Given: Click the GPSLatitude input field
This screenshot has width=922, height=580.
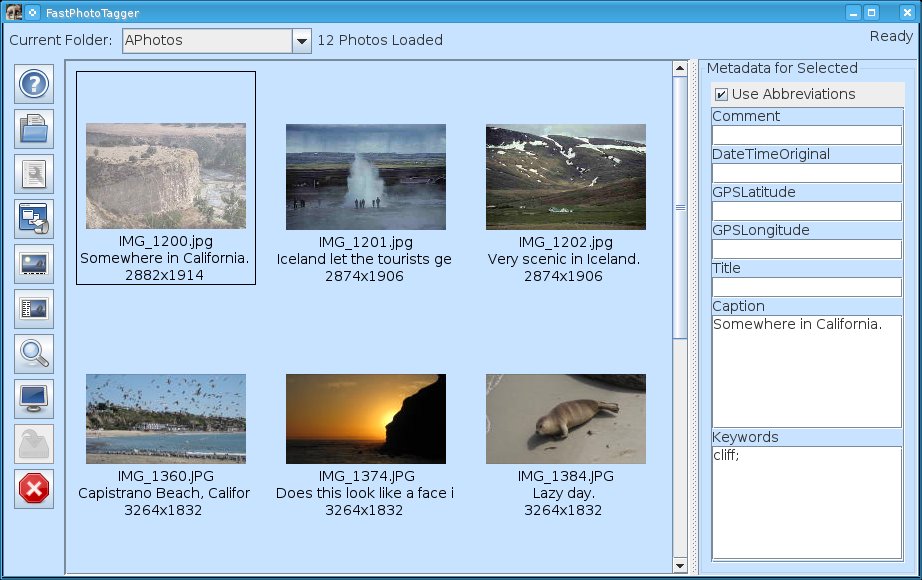Looking at the screenshot, I should coord(806,211).
